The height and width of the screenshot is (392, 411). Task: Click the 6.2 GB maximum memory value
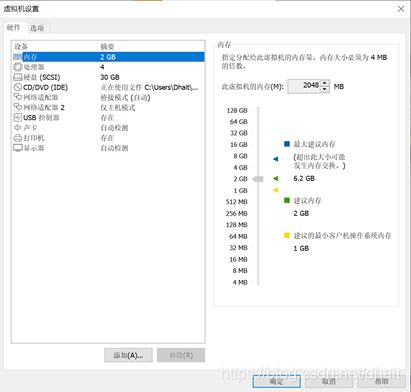coord(304,178)
